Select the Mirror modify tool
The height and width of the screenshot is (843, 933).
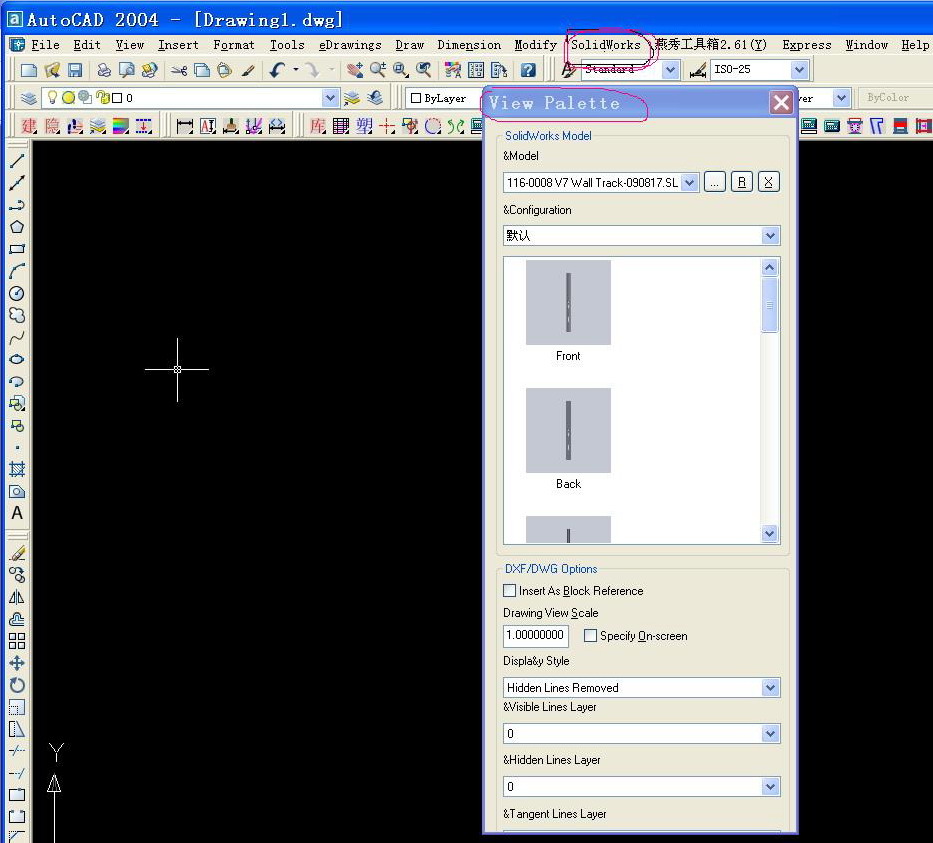point(17,597)
